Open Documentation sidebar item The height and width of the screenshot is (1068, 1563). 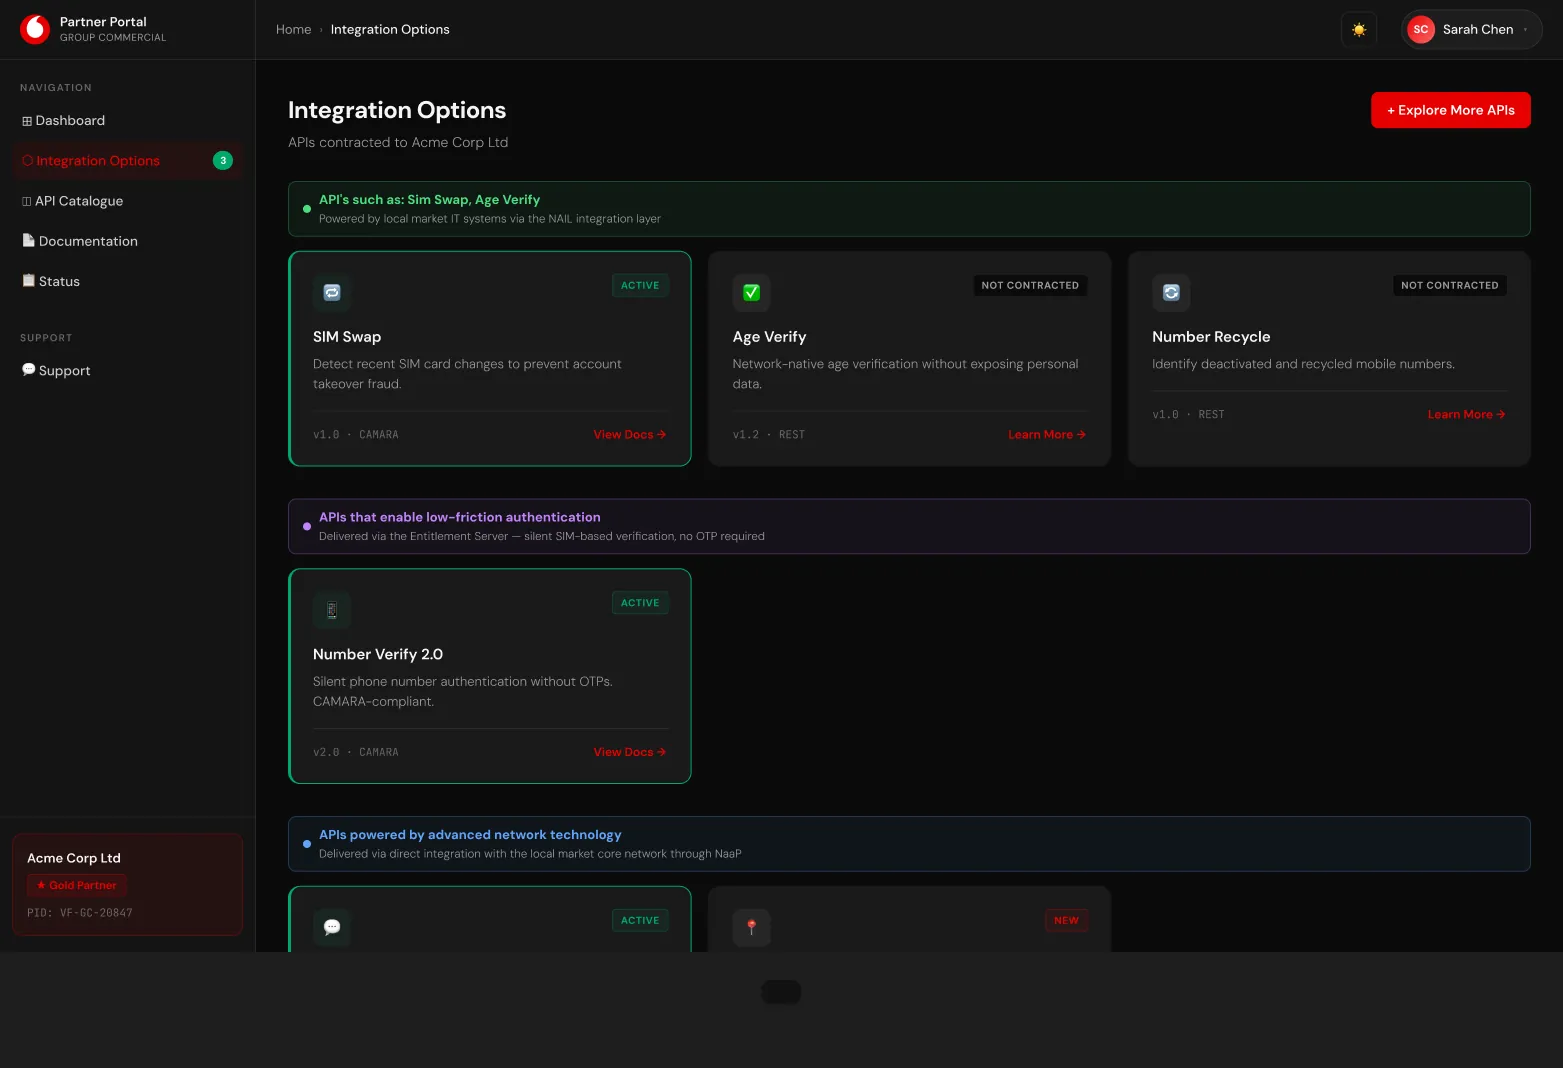(127, 241)
